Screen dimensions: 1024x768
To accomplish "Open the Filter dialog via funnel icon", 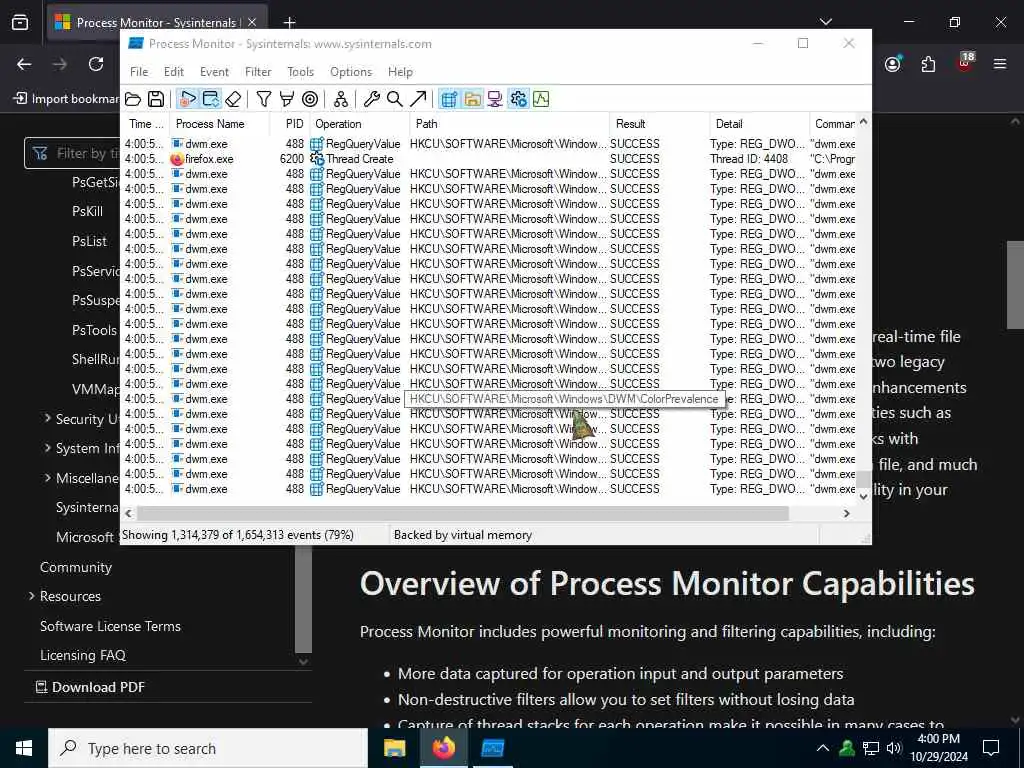I will (264, 99).
